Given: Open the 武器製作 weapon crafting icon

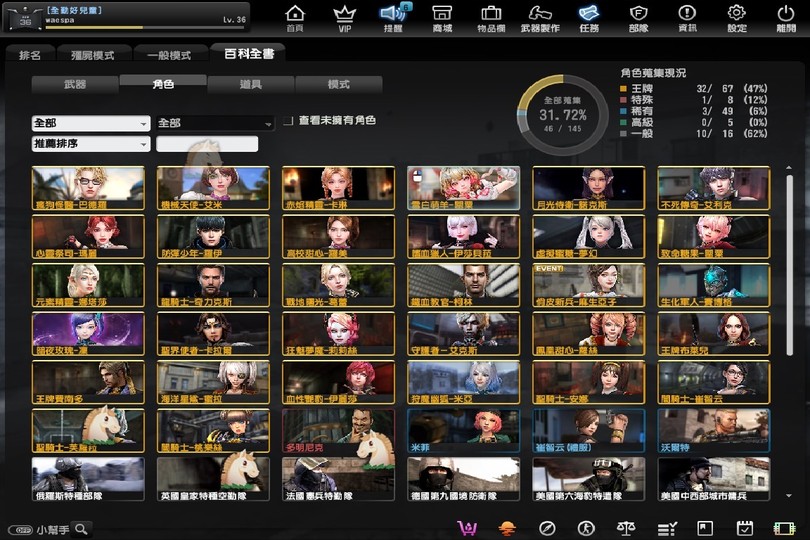Looking at the screenshot, I should pyautogui.click(x=540, y=17).
